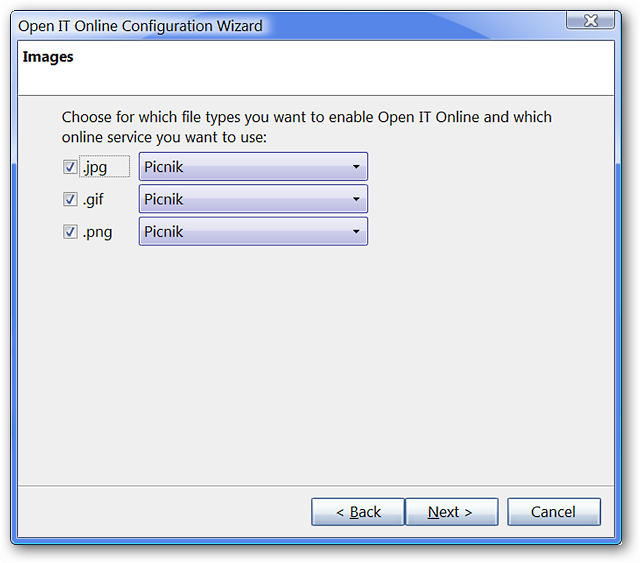Click the .gif label text
640x563 pixels.
93,199
